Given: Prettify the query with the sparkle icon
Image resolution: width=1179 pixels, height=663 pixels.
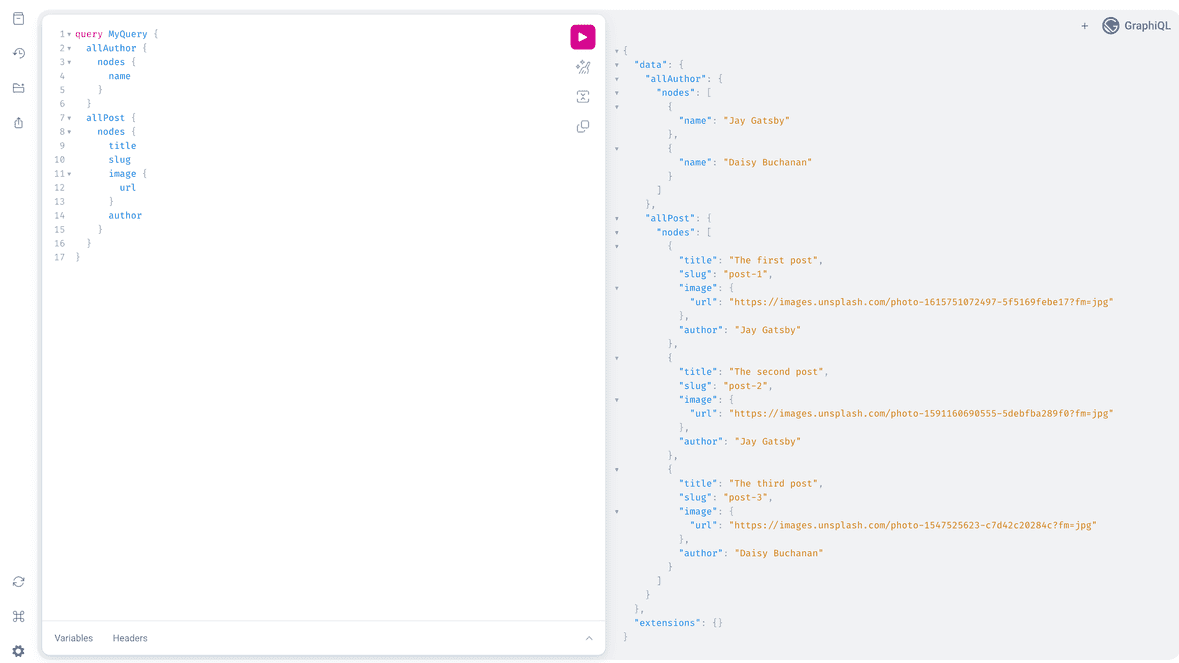Looking at the screenshot, I should pos(583,67).
